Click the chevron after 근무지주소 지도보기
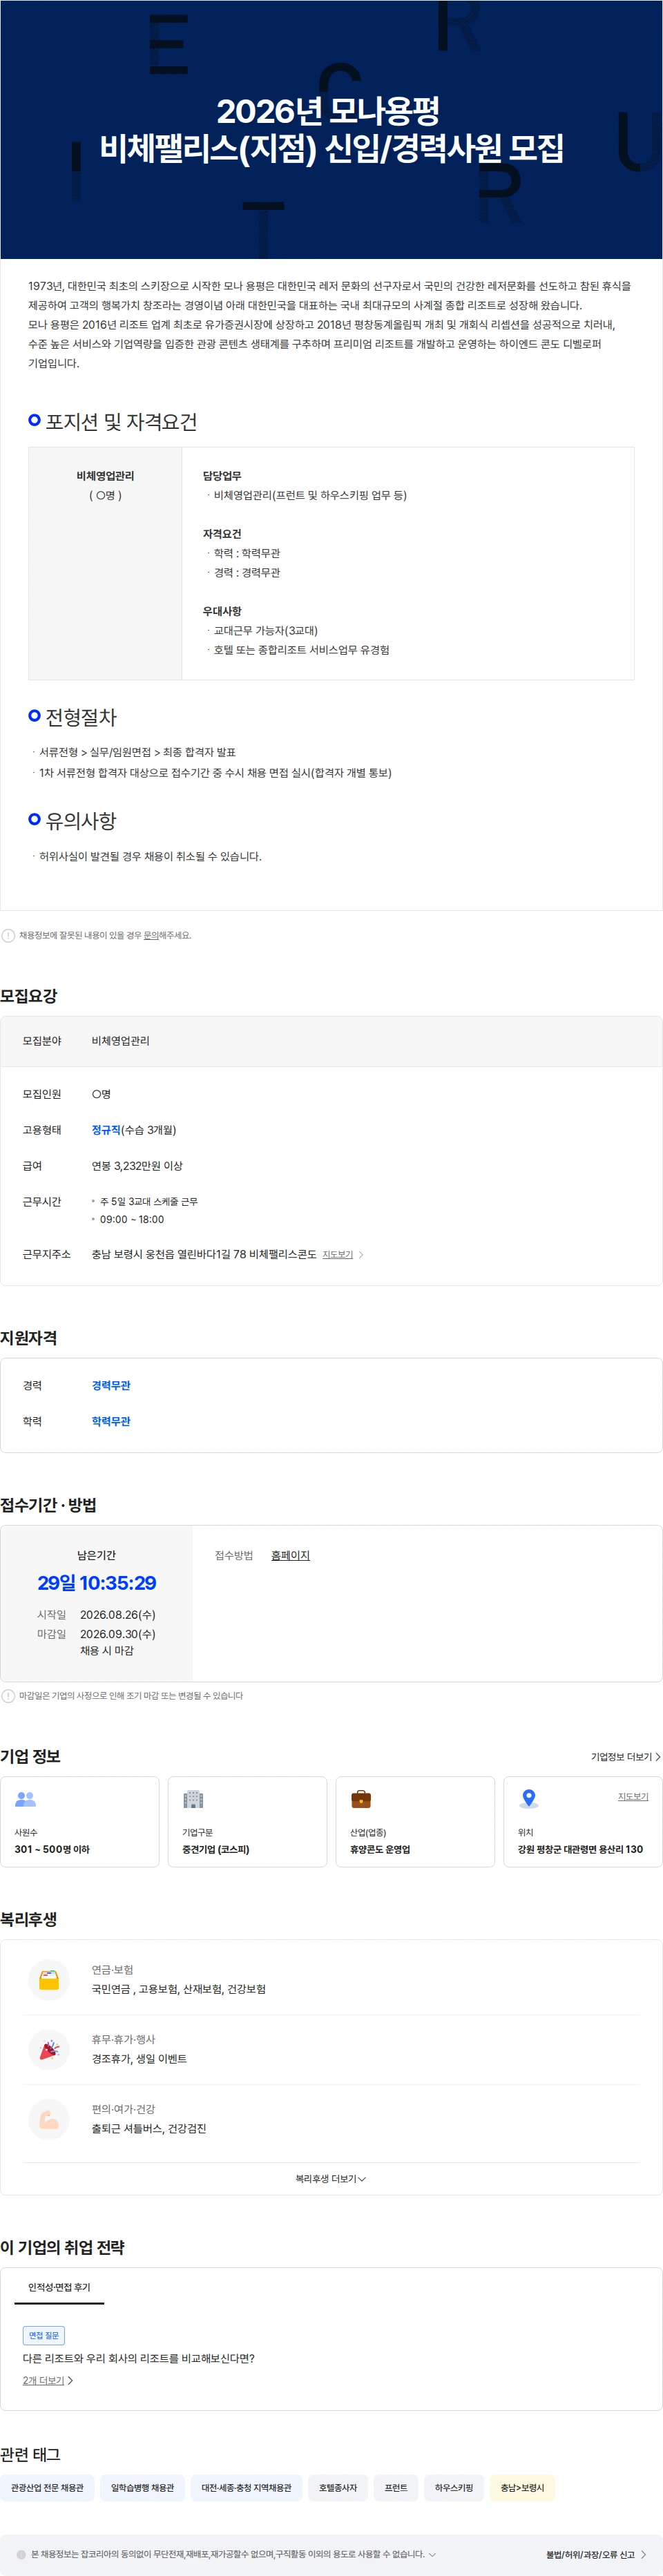Viewport: 663px width, 2576px height. point(361,1254)
